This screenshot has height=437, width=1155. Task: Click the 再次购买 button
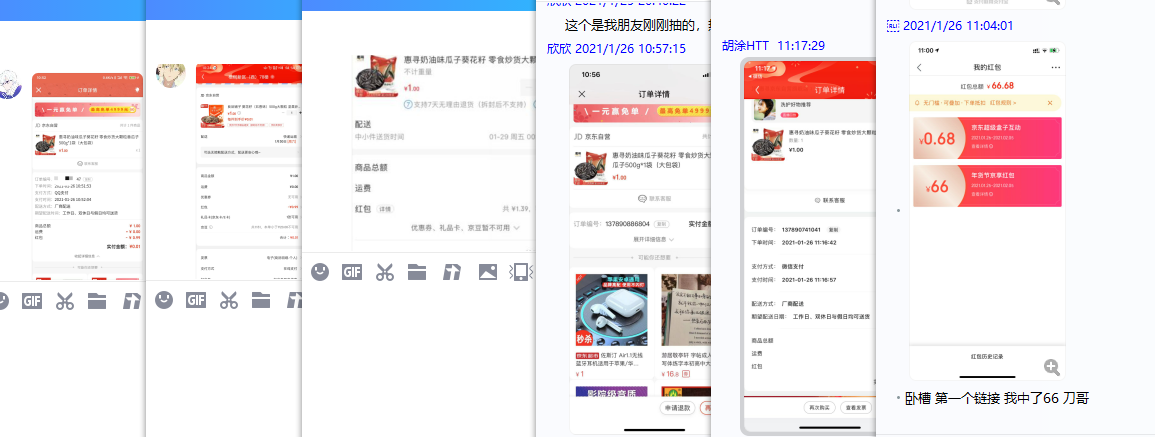(820, 408)
